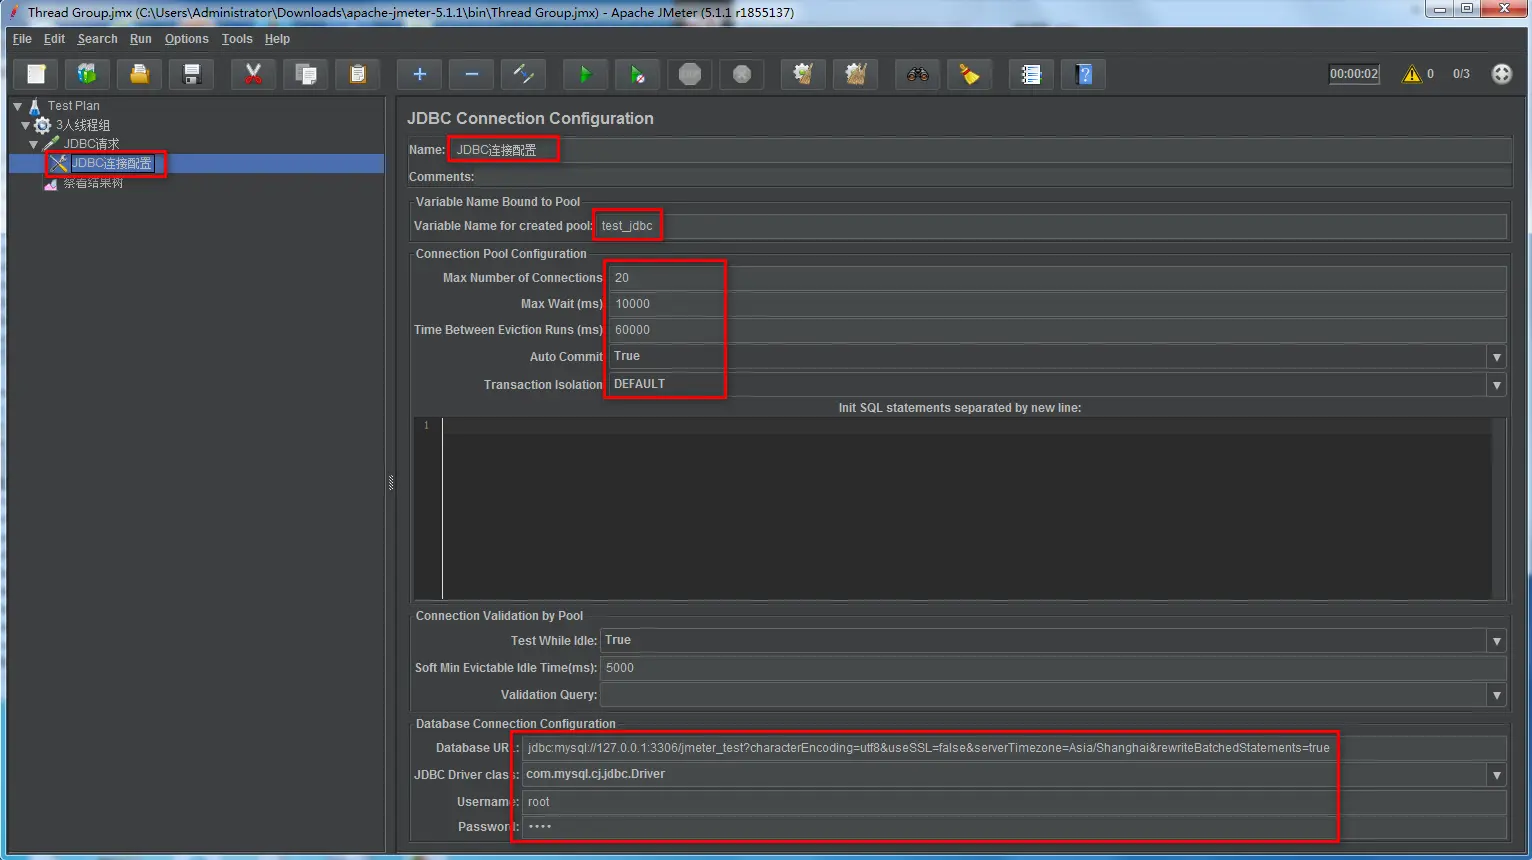
Task: Open the Transaction Isolation dropdown
Action: tap(1496, 385)
